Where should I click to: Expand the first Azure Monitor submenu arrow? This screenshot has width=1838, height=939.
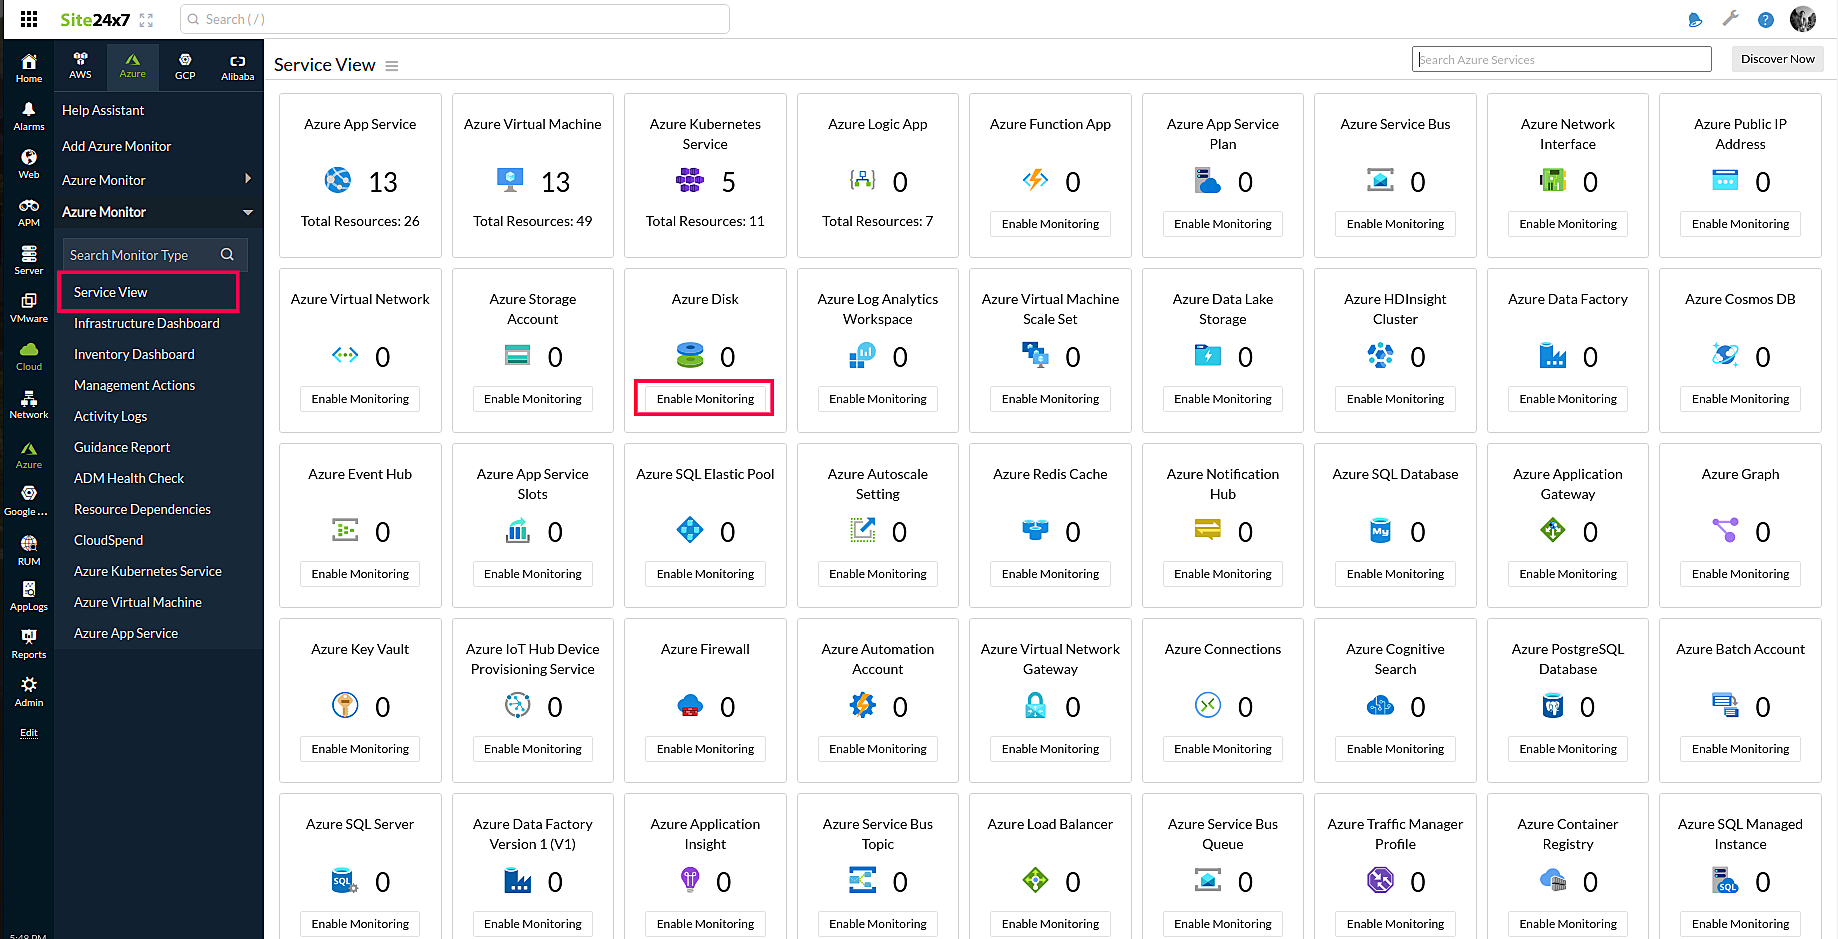point(247,179)
